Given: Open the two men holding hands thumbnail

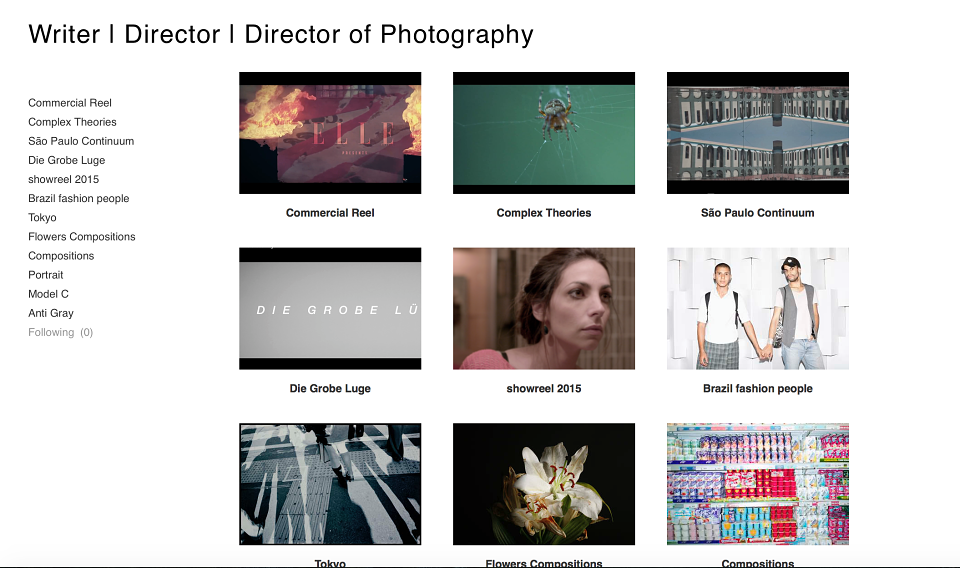Looking at the screenshot, I should point(758,308).
